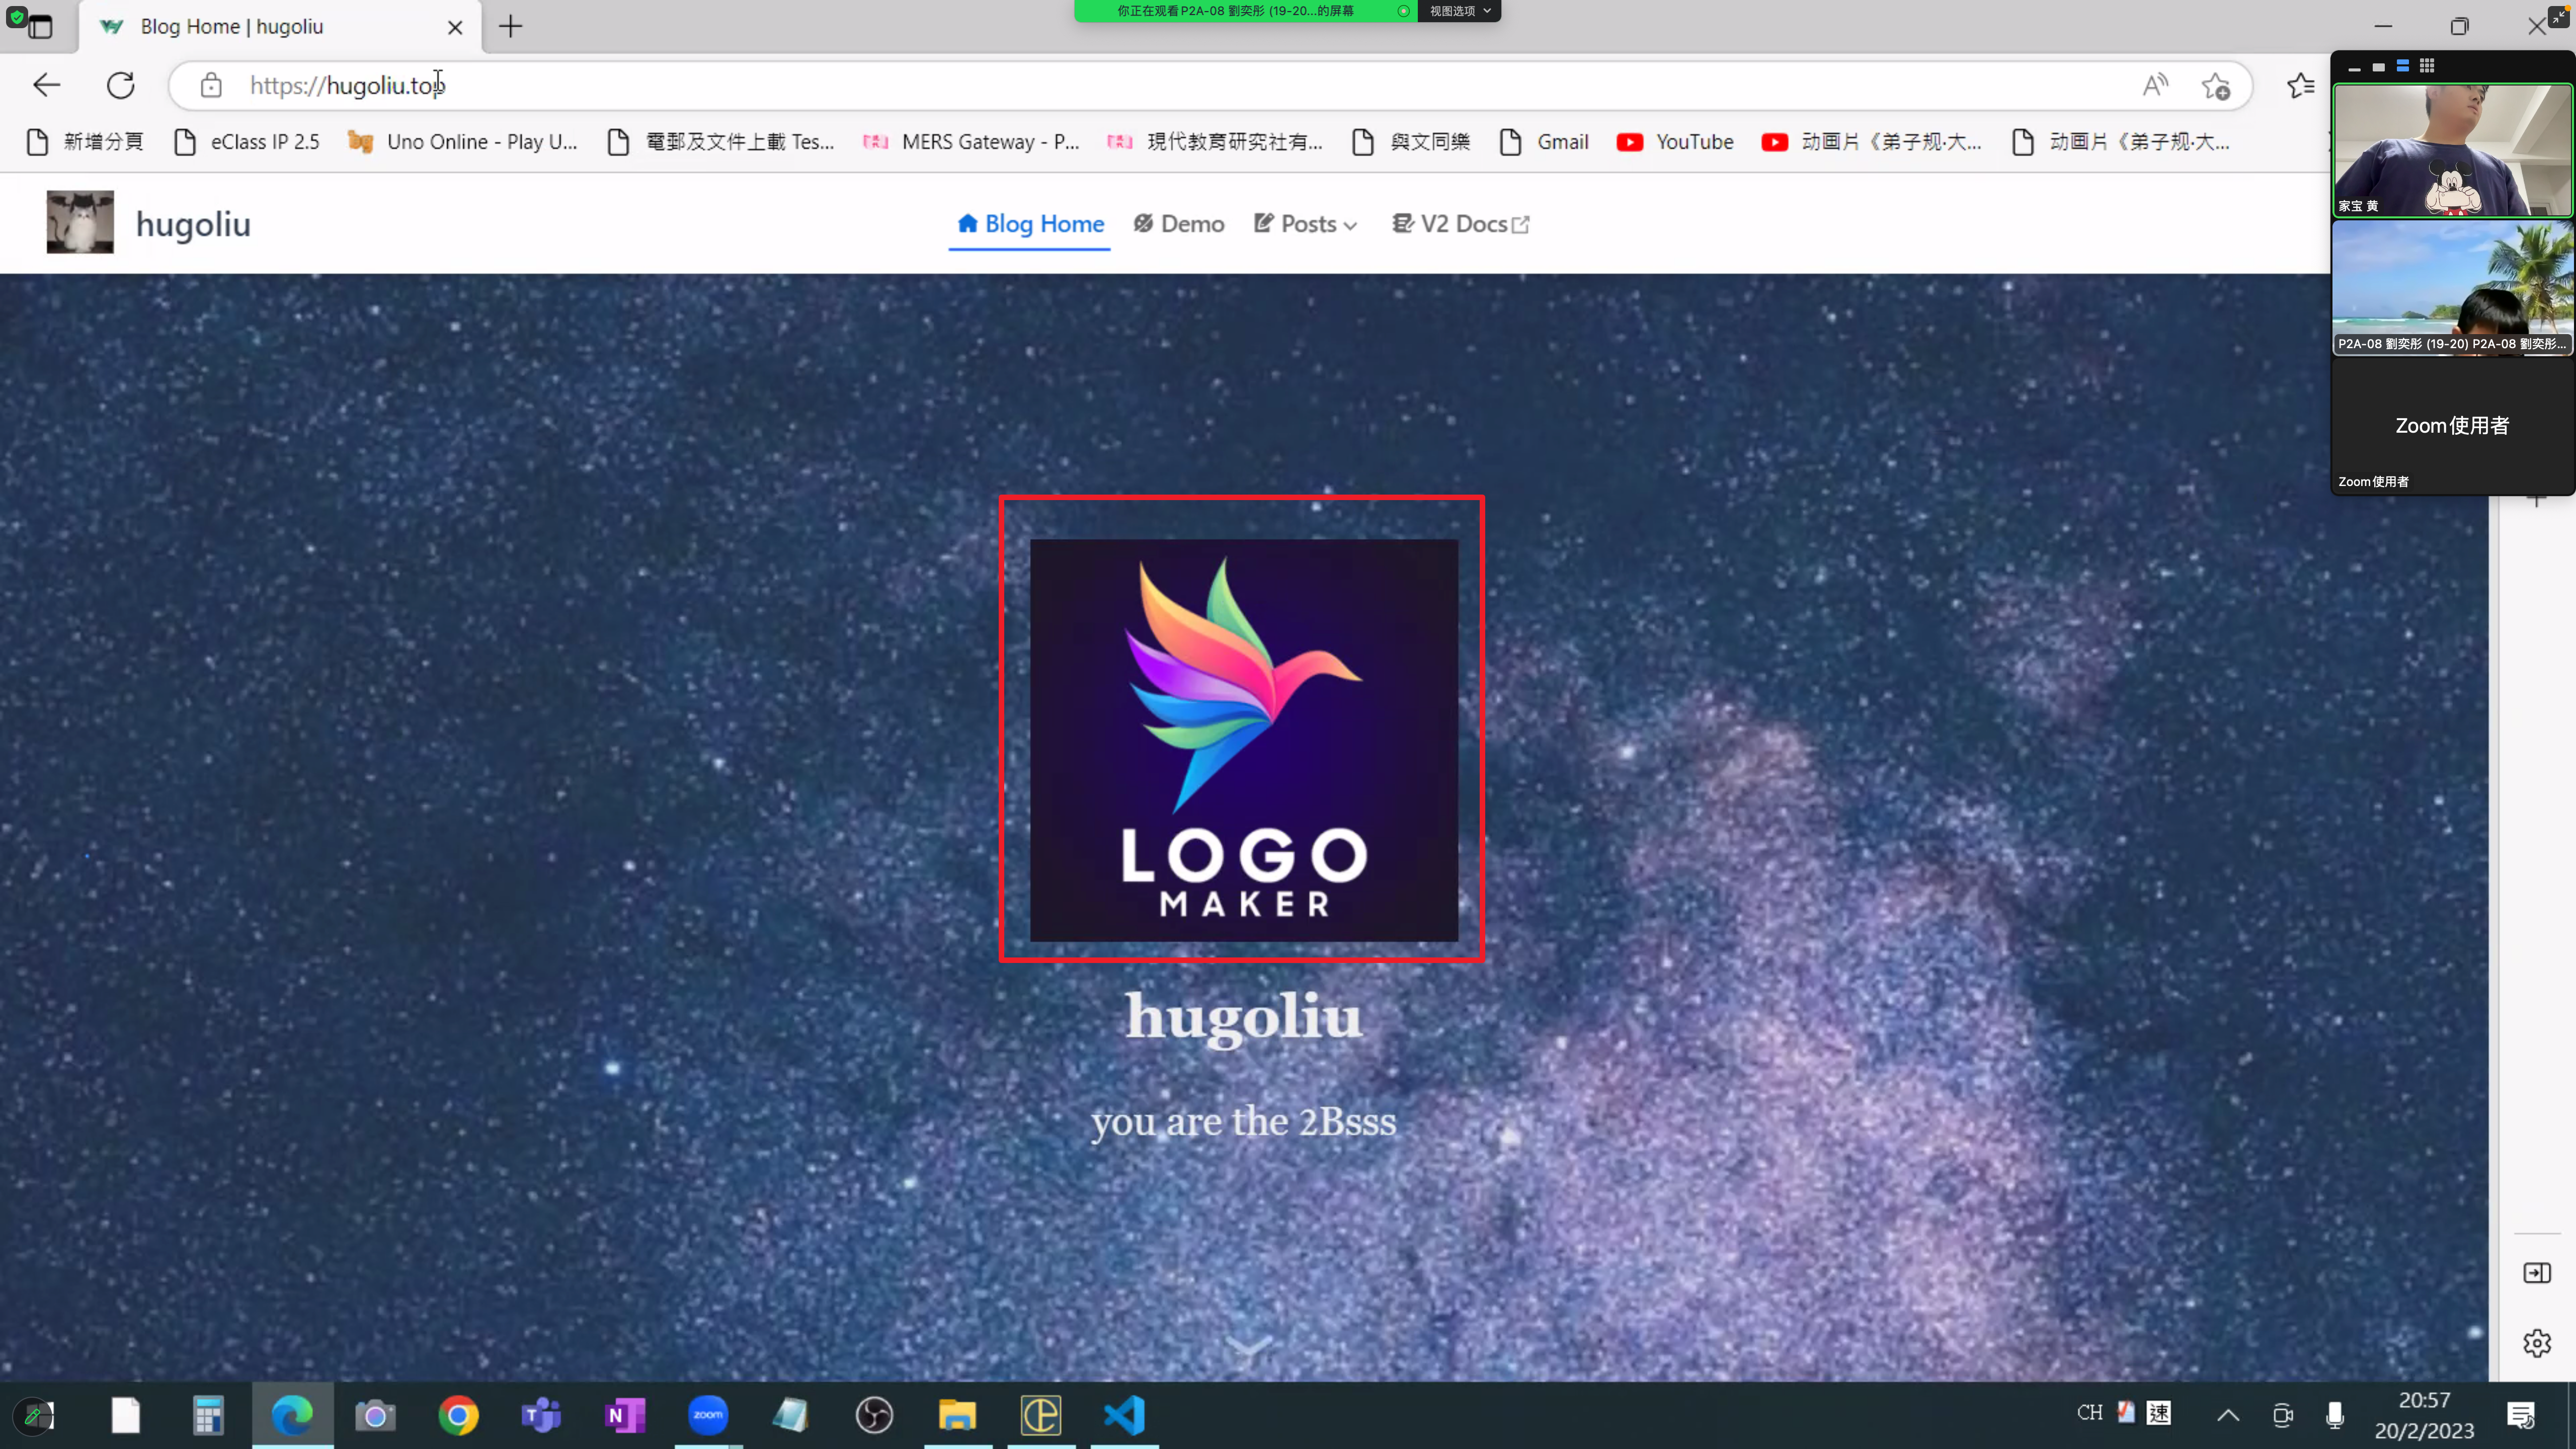Click the Logo Maker hero image
Viewport: 2576px width, 1449px height.
(1244, 740)
